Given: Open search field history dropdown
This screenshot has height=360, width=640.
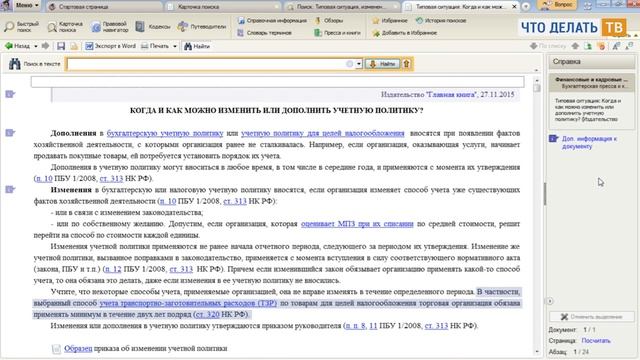Looking at the screenshot, I should coord(359,64).
